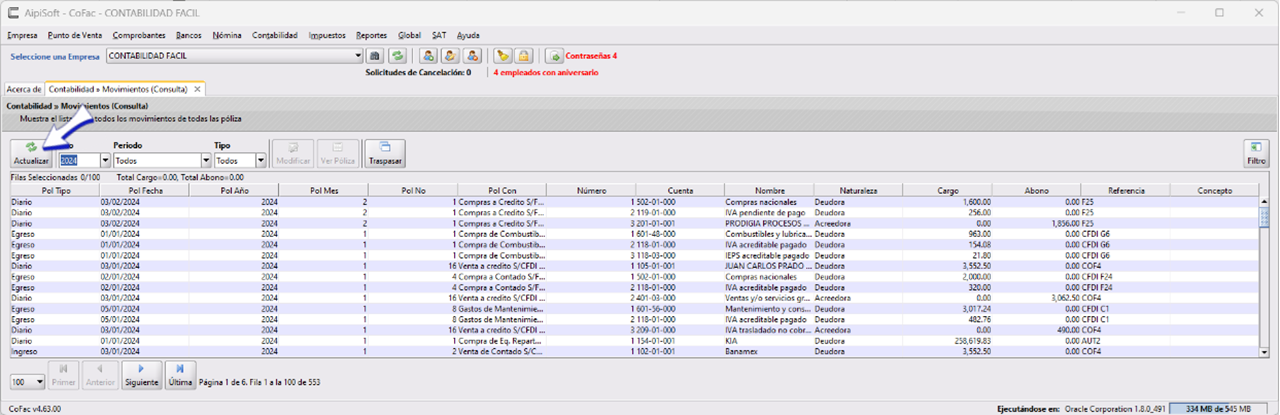Select row named PRODIGIA PROCESOS

633,222
